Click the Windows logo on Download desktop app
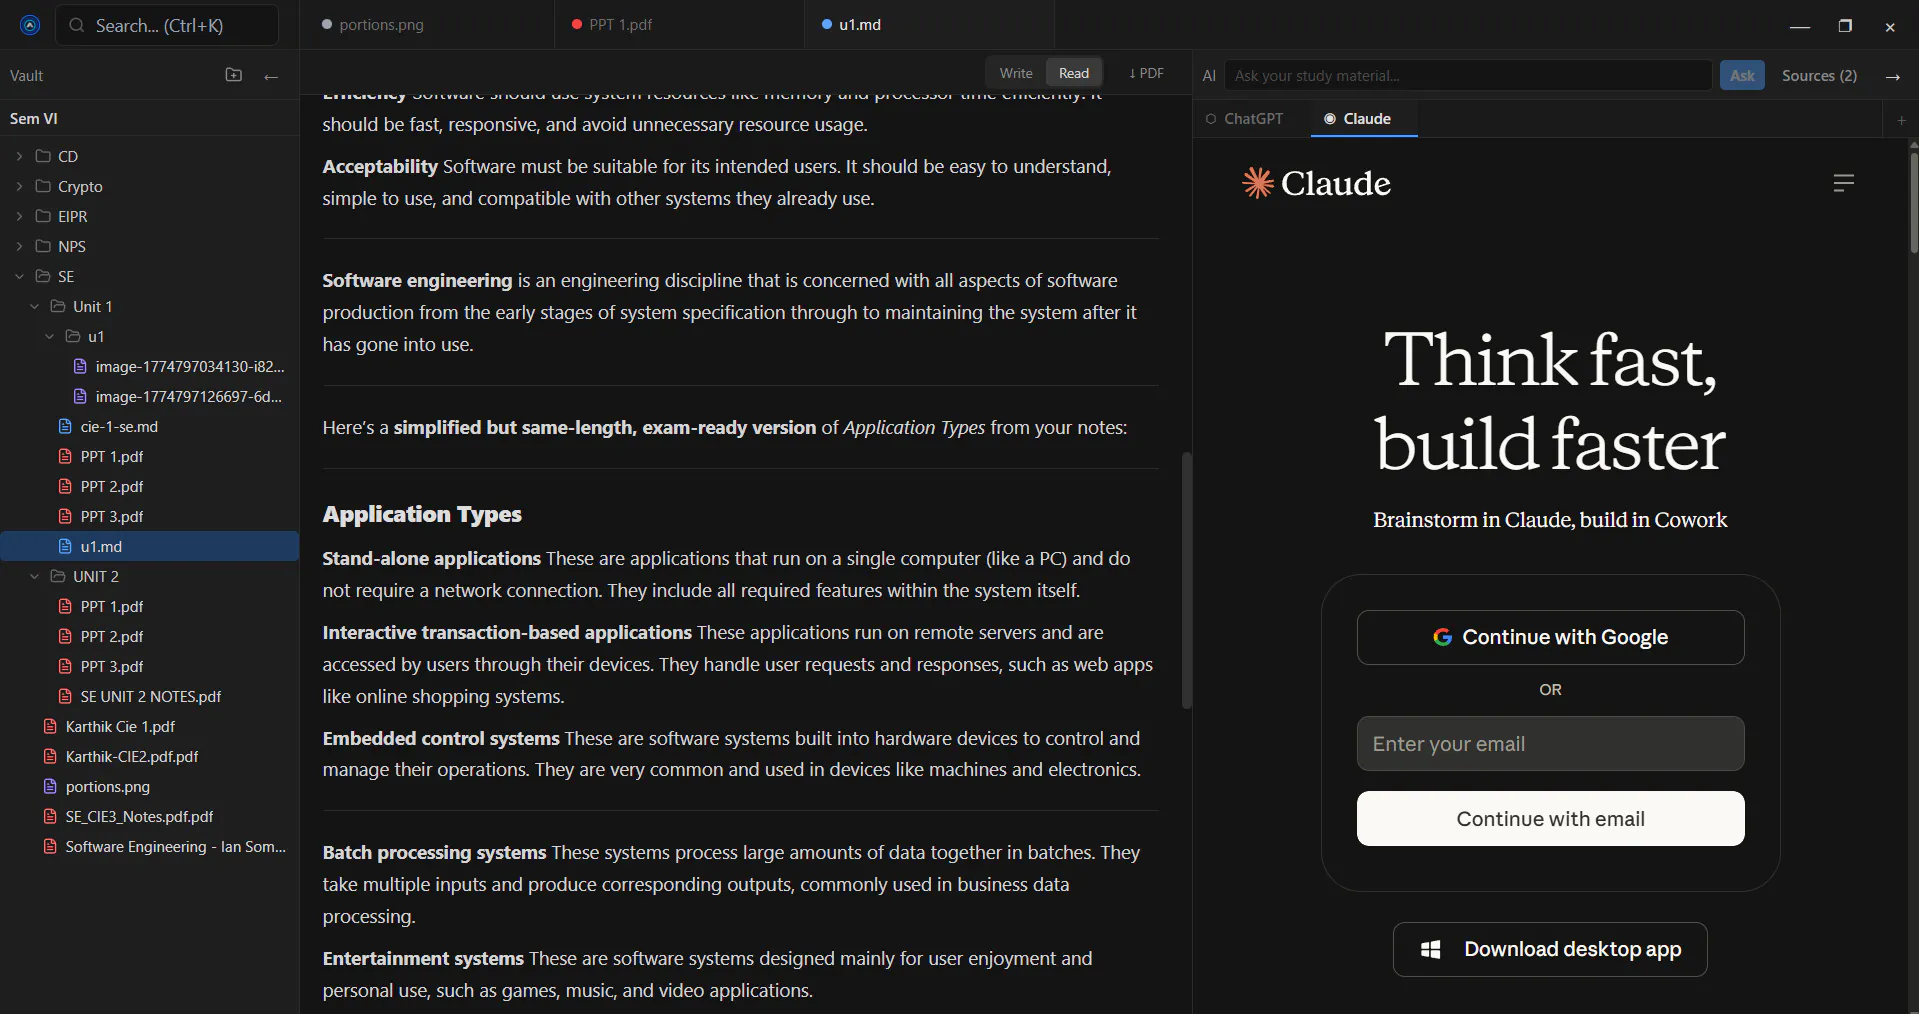Image resolution: width=1919 pixels, height=1014 pixels. (1431, 949)
